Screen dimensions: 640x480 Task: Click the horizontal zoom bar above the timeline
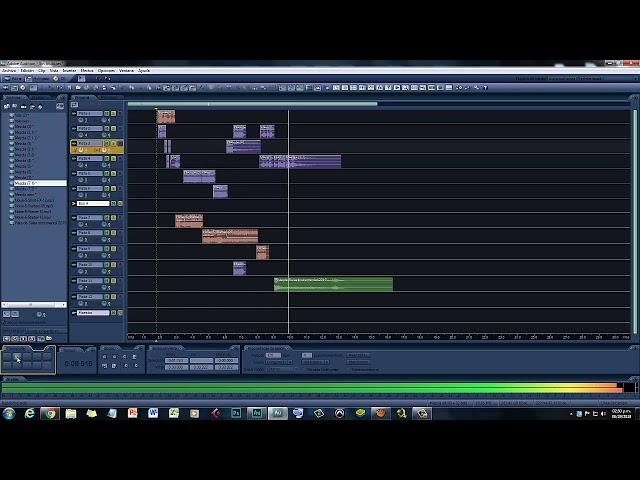click(x=252, y=104)
